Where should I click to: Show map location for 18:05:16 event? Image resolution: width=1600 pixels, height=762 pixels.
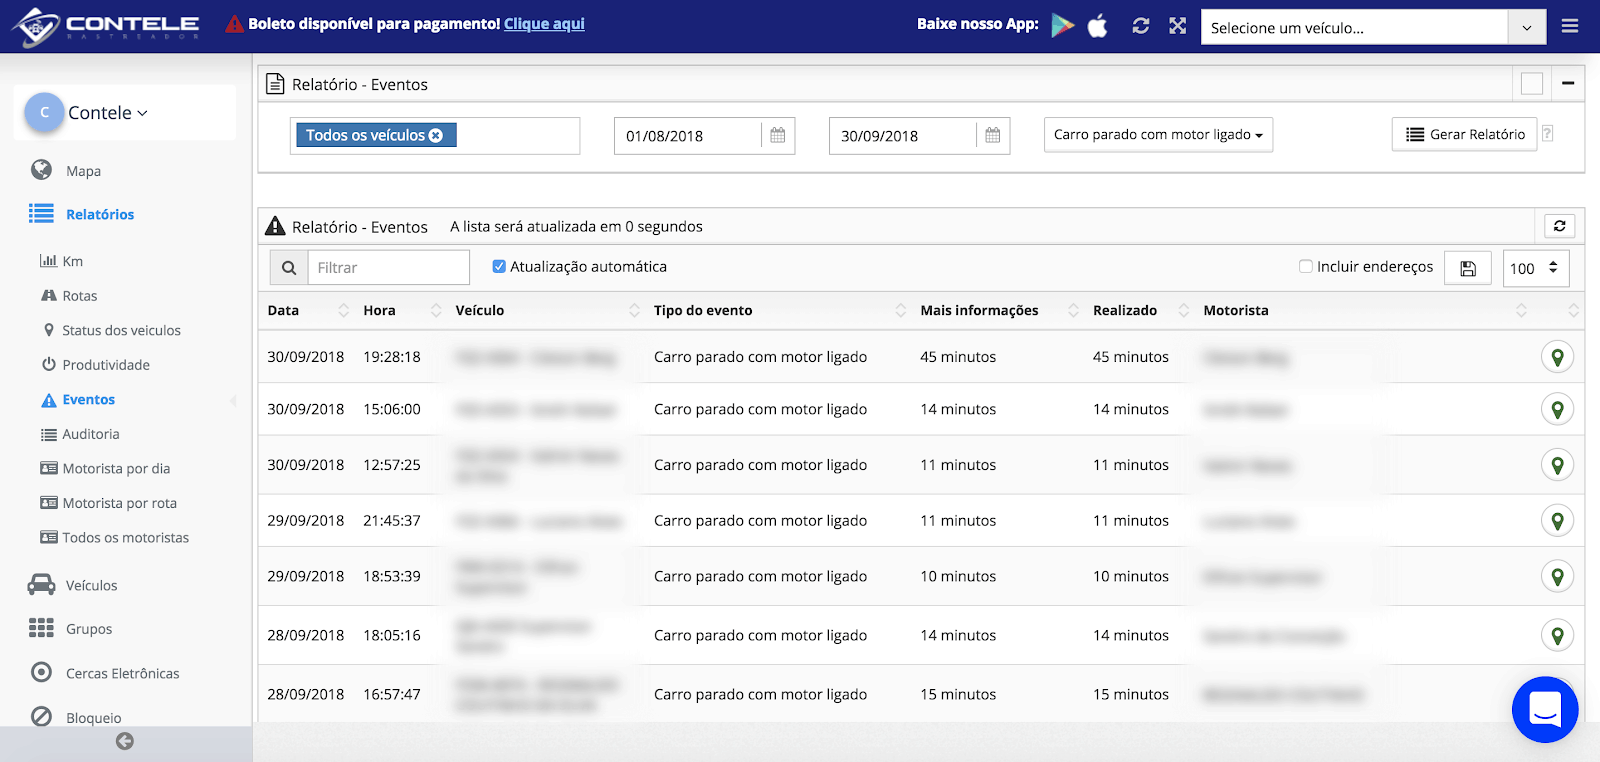[x=1557, y=635]
